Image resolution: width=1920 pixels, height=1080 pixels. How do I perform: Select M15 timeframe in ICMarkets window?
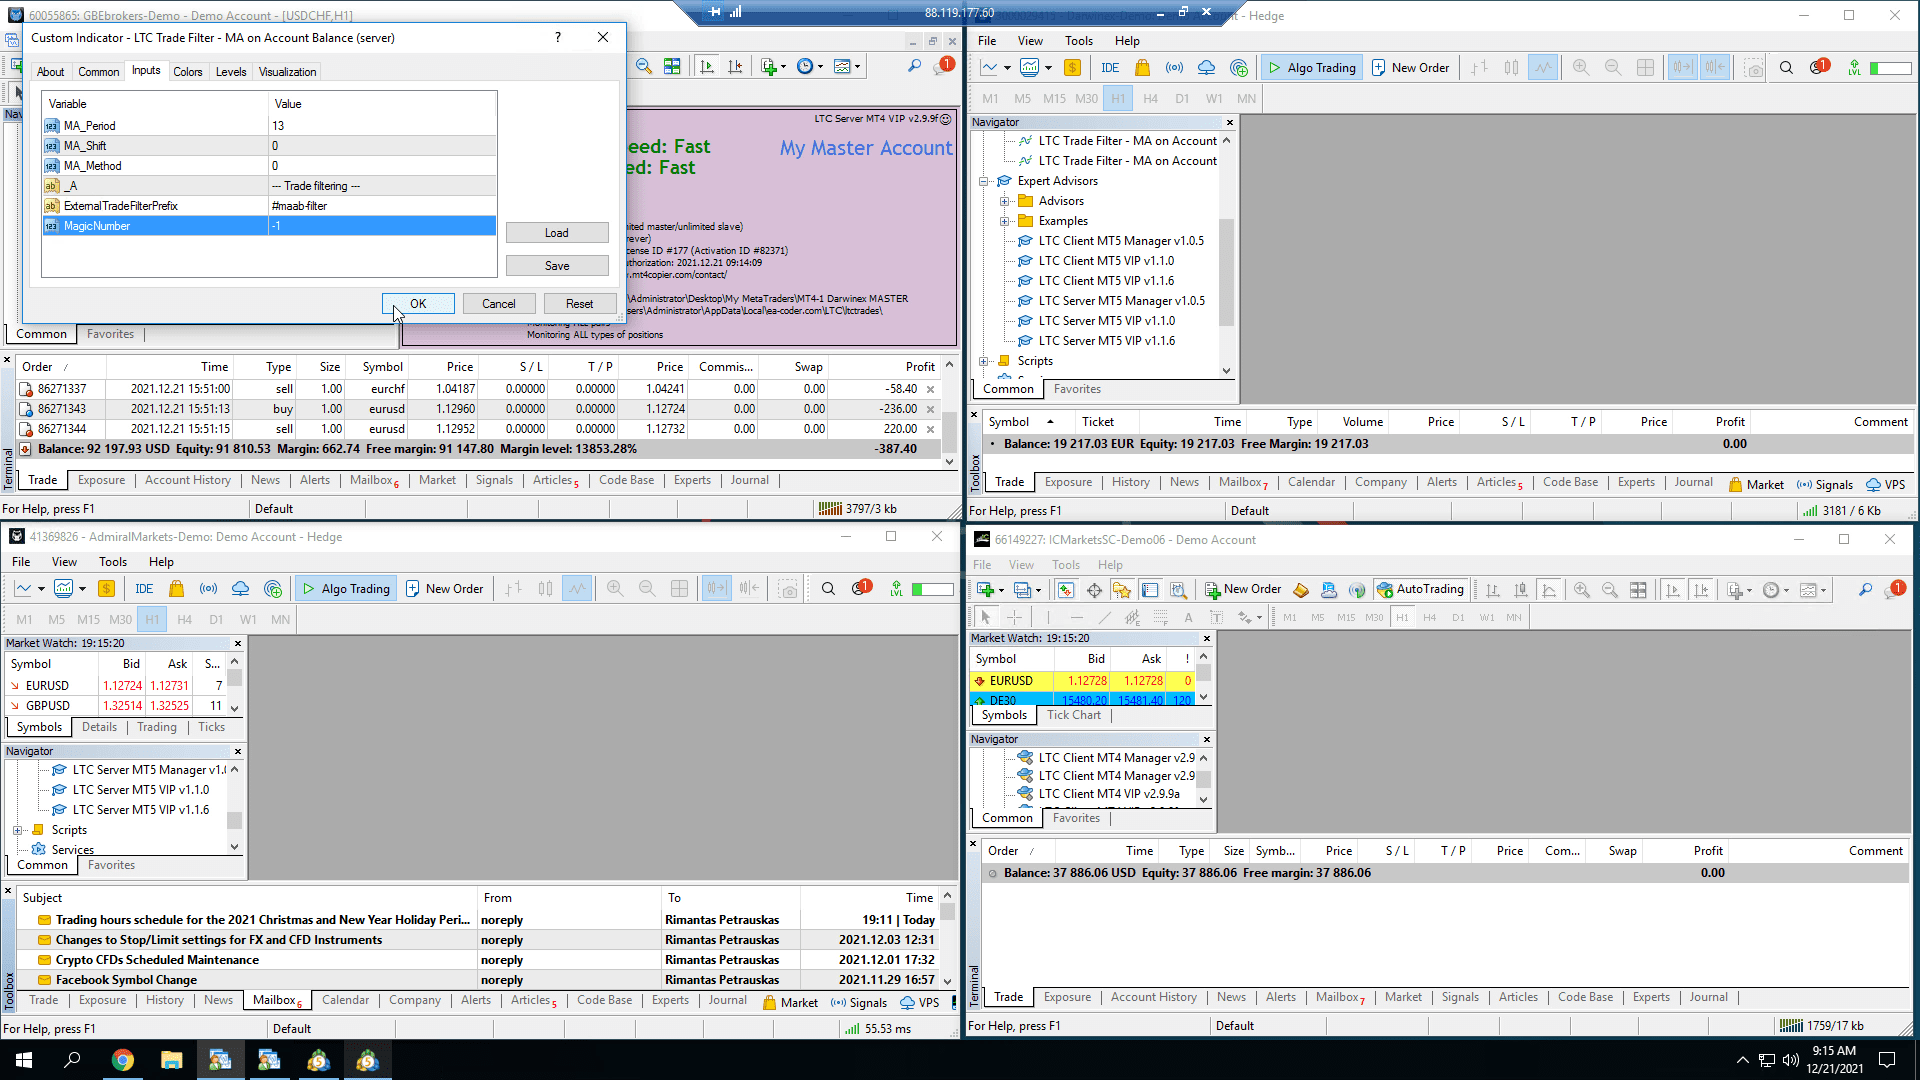[x=1346, y=618]
